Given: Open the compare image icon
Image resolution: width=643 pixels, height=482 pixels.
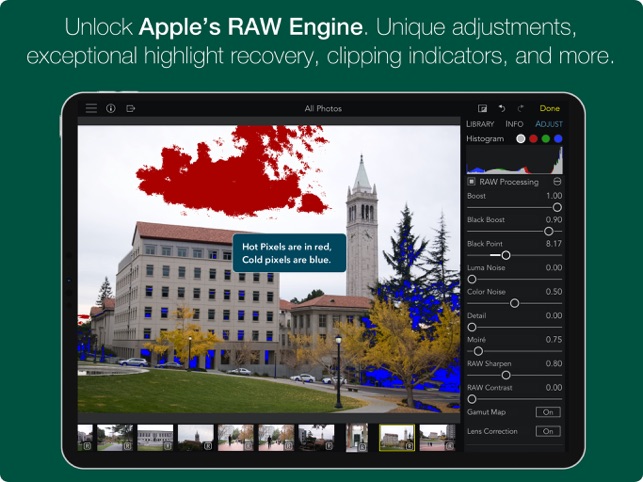Looking at the screenshot, I should (483, 108).
